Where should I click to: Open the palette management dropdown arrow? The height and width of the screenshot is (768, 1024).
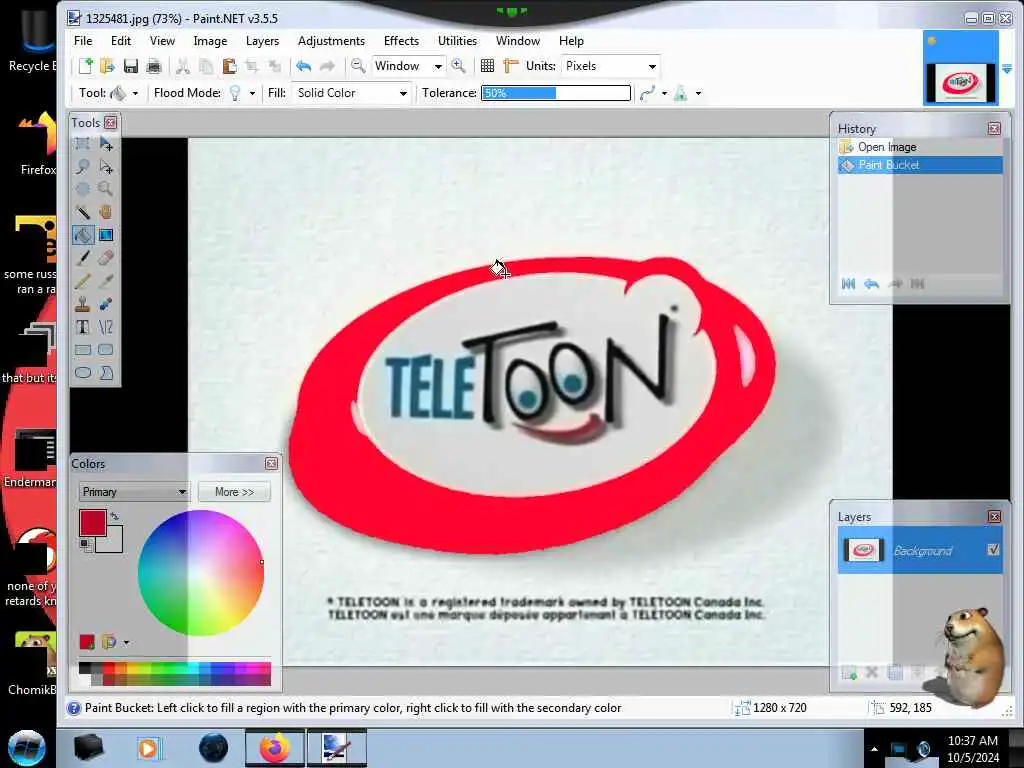coord(126,643)
